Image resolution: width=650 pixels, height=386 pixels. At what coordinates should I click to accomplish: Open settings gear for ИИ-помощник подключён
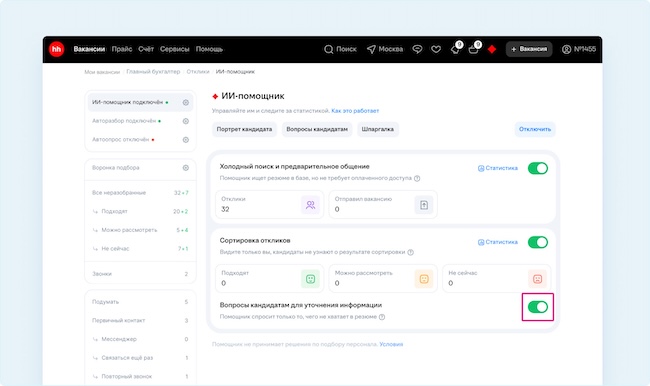tap(186, 102)
